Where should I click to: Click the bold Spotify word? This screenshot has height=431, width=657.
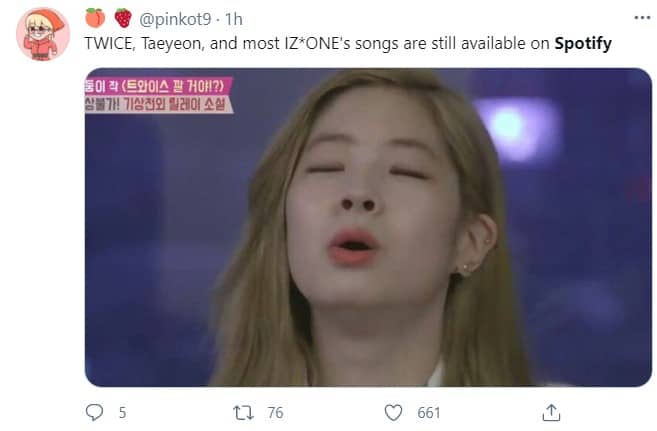583,44
